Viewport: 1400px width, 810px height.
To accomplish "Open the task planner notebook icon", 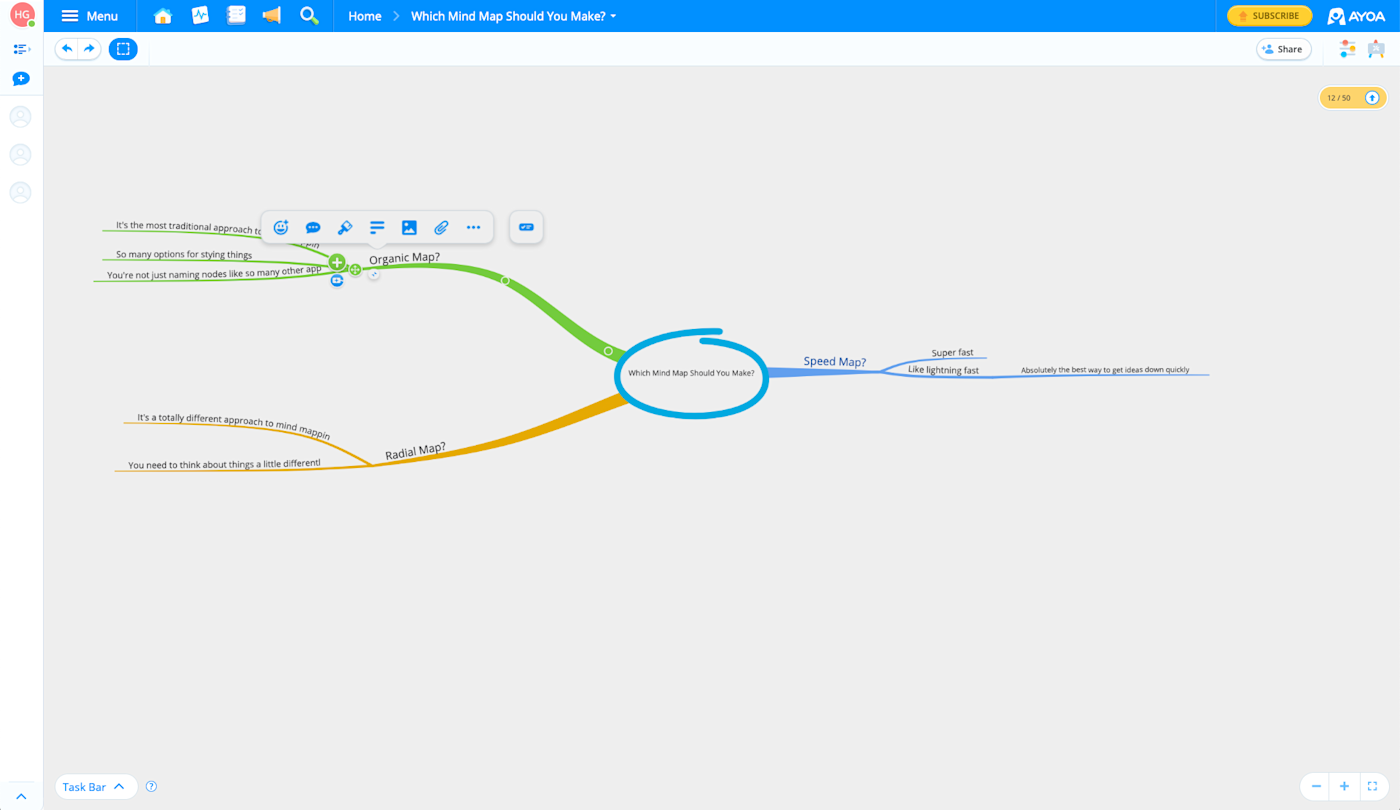I will [x=236, y=16].
